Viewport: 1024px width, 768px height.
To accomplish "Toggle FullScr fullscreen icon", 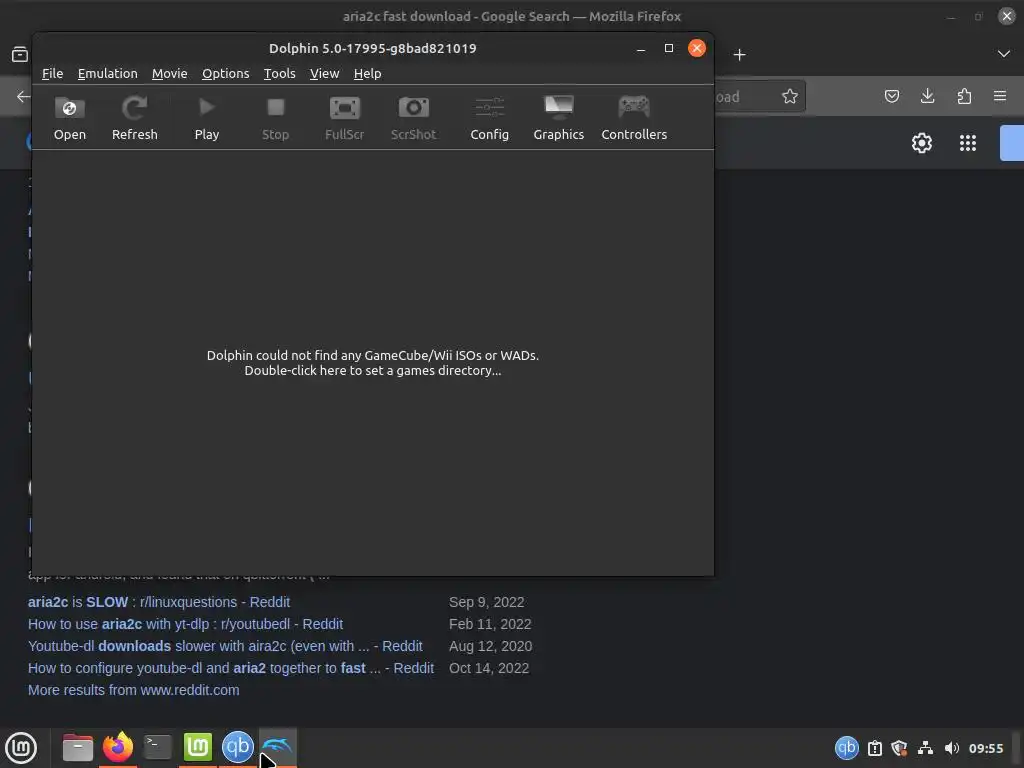I will 344,118.
